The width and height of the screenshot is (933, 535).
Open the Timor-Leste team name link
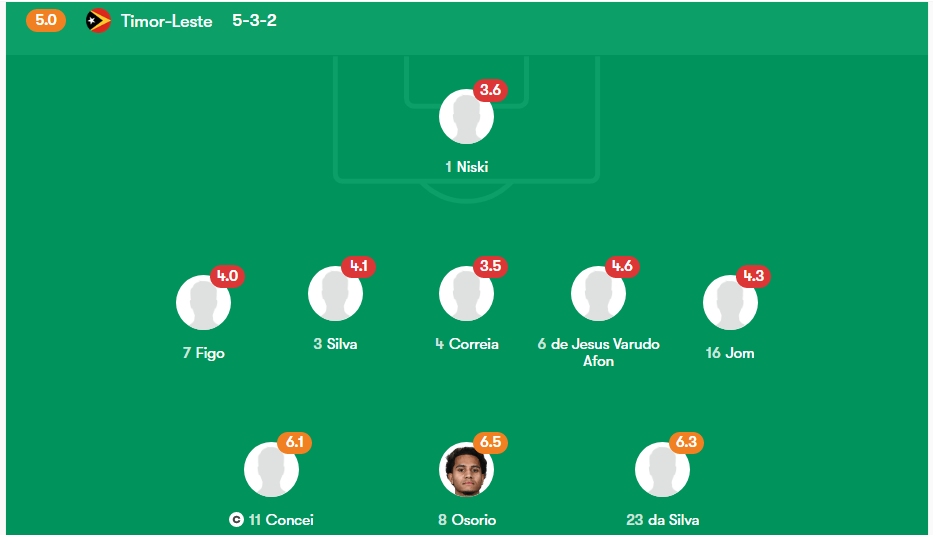[167, 21]
